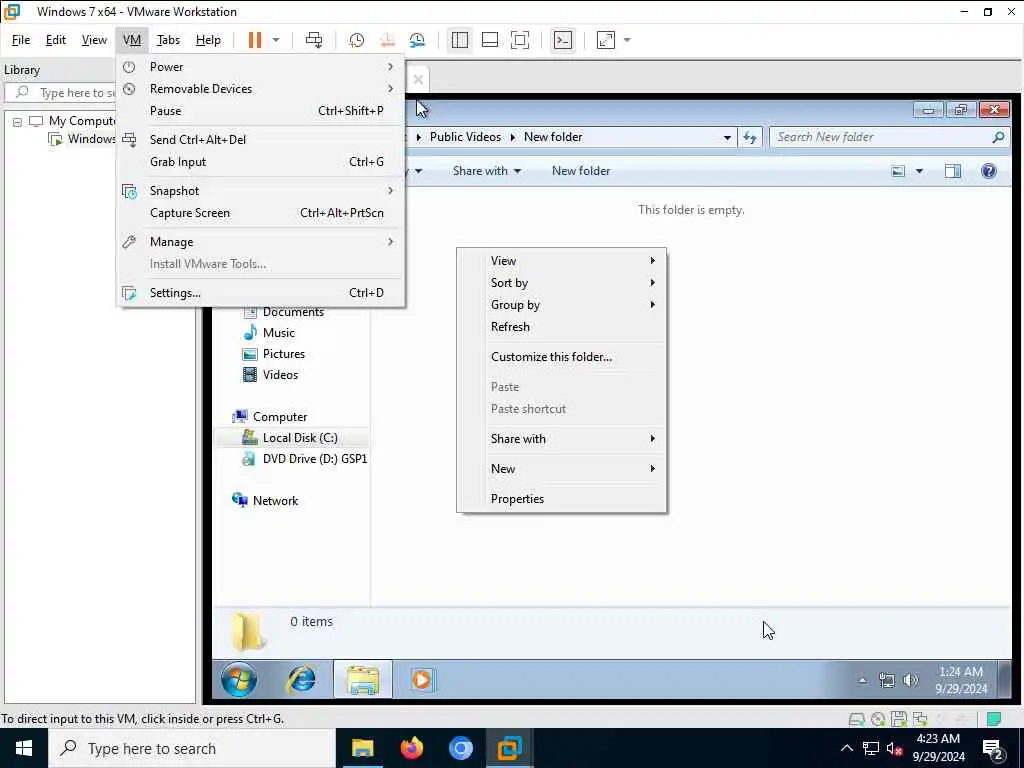The image size is (1024, 768).
Task: Enter full screen mode via toolbar icon
Action: [520, 40]
